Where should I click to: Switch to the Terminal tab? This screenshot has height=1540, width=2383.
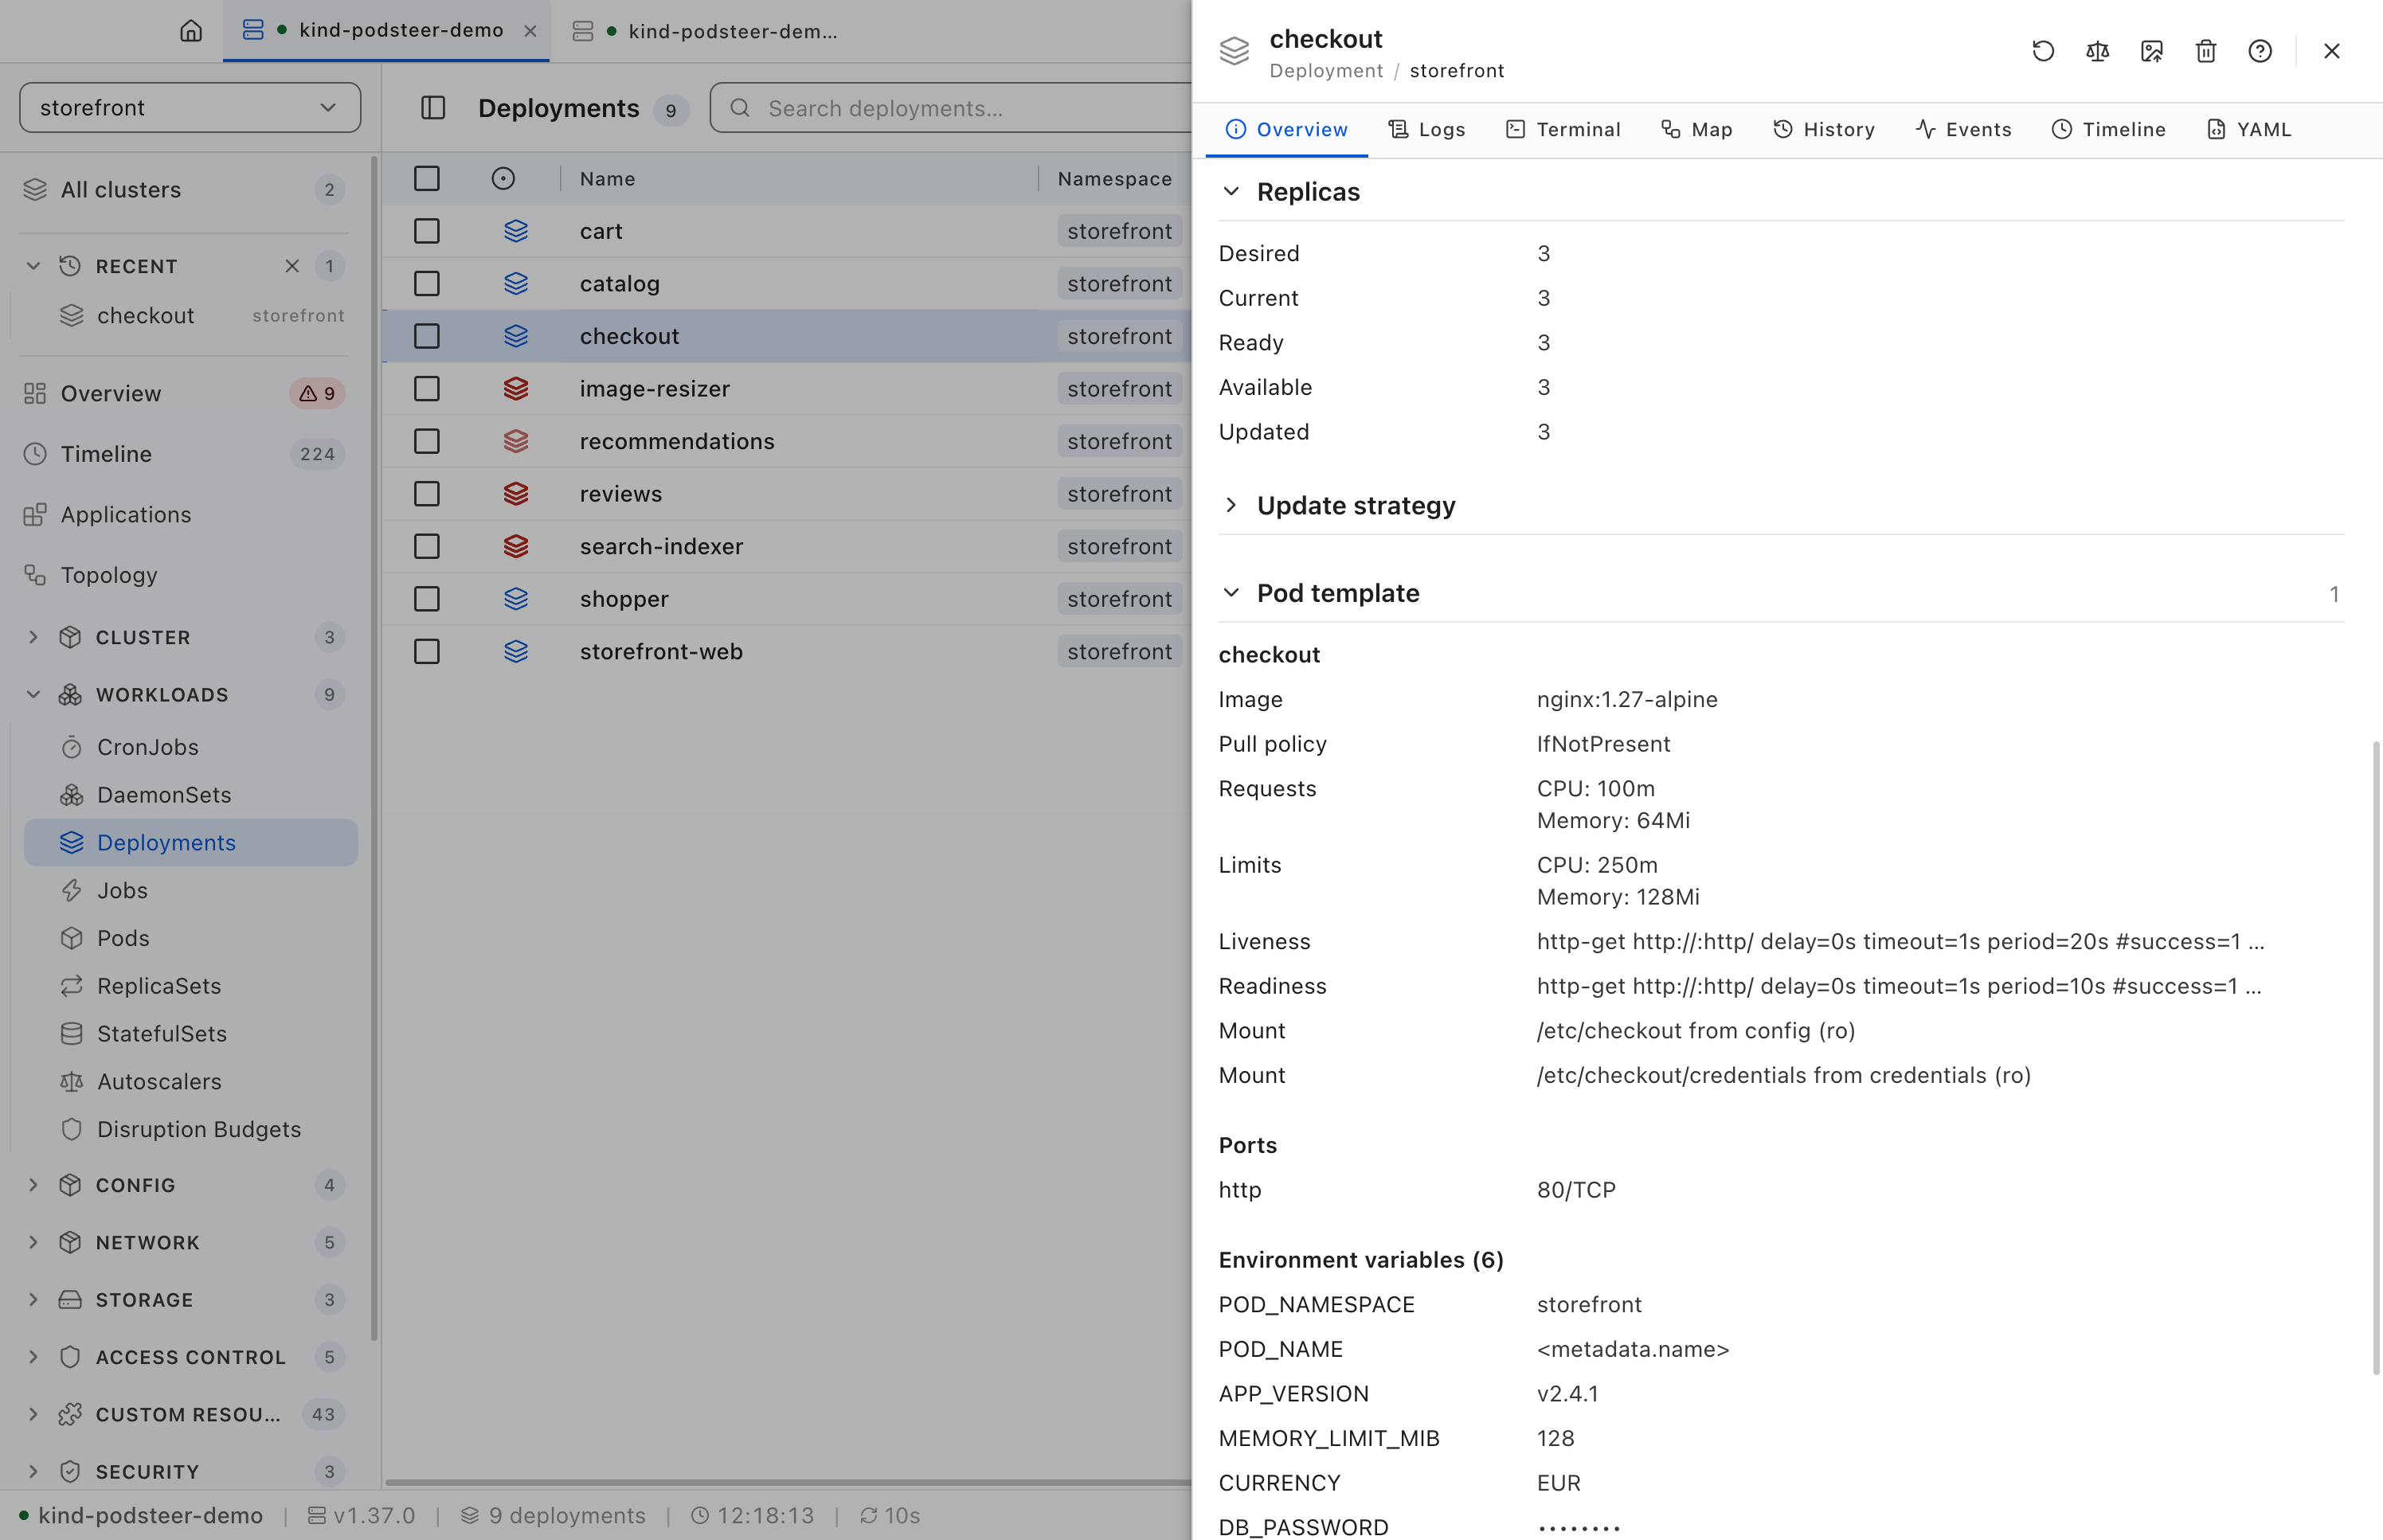tap(1563, 129)
